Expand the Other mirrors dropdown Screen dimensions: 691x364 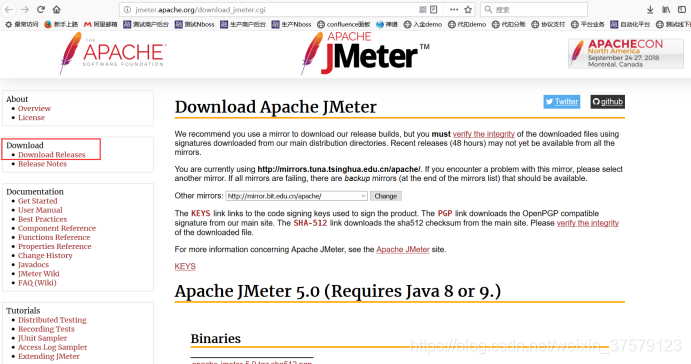click(x=297, y=196)
